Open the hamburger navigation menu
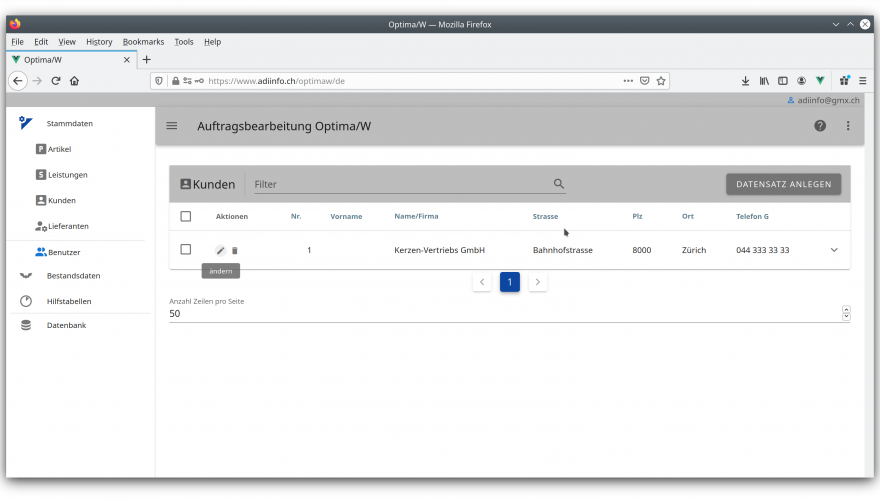880x500 pixels. (172, 126)
